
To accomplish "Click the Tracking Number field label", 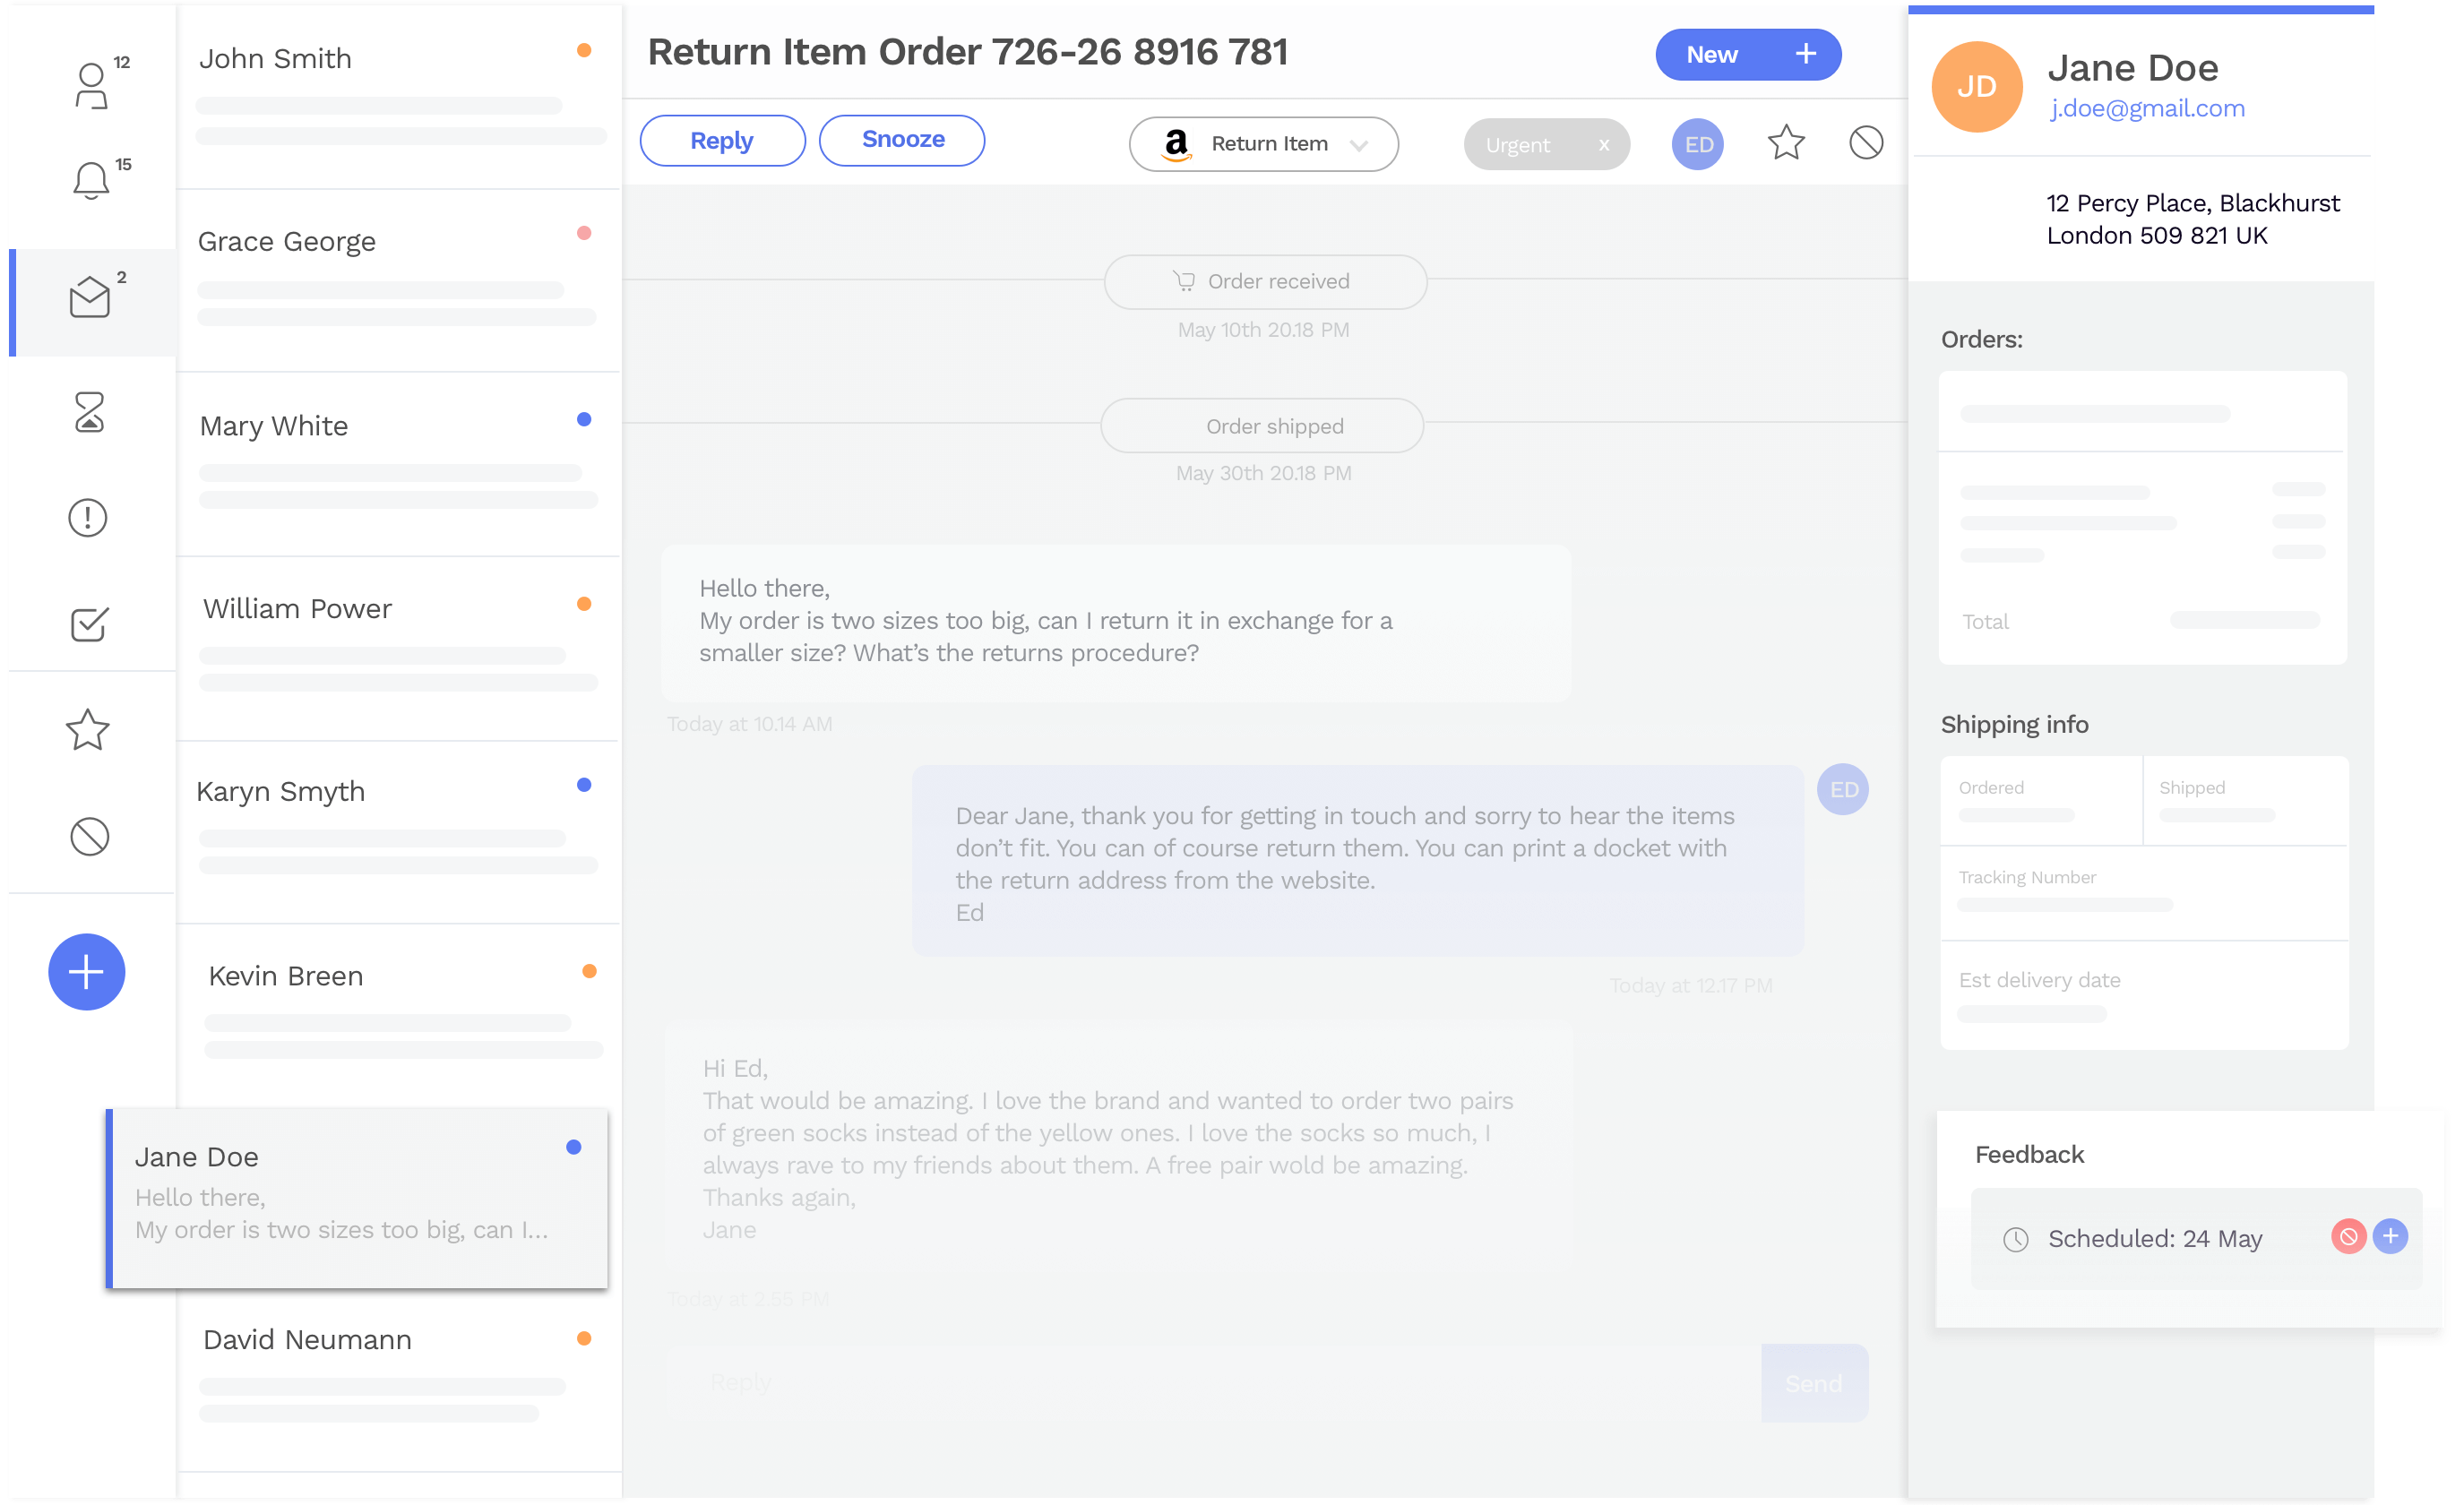I will [2027, 877].
